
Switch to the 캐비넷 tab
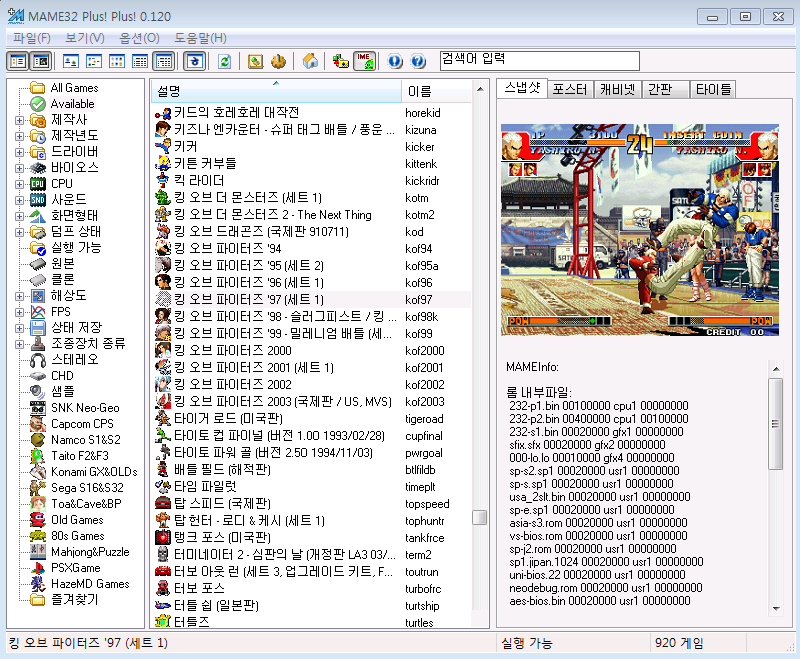(617, 90)
